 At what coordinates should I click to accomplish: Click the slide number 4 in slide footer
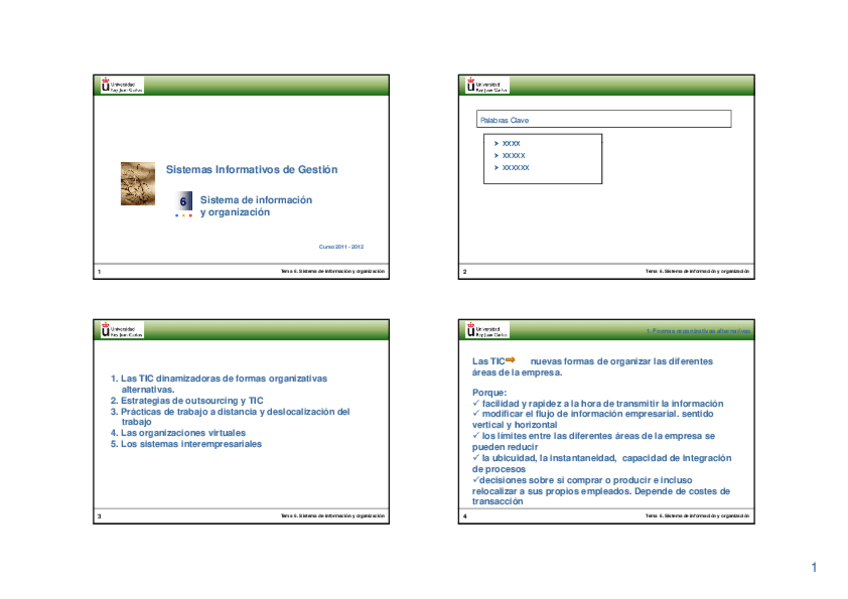[x=465, y=516]
